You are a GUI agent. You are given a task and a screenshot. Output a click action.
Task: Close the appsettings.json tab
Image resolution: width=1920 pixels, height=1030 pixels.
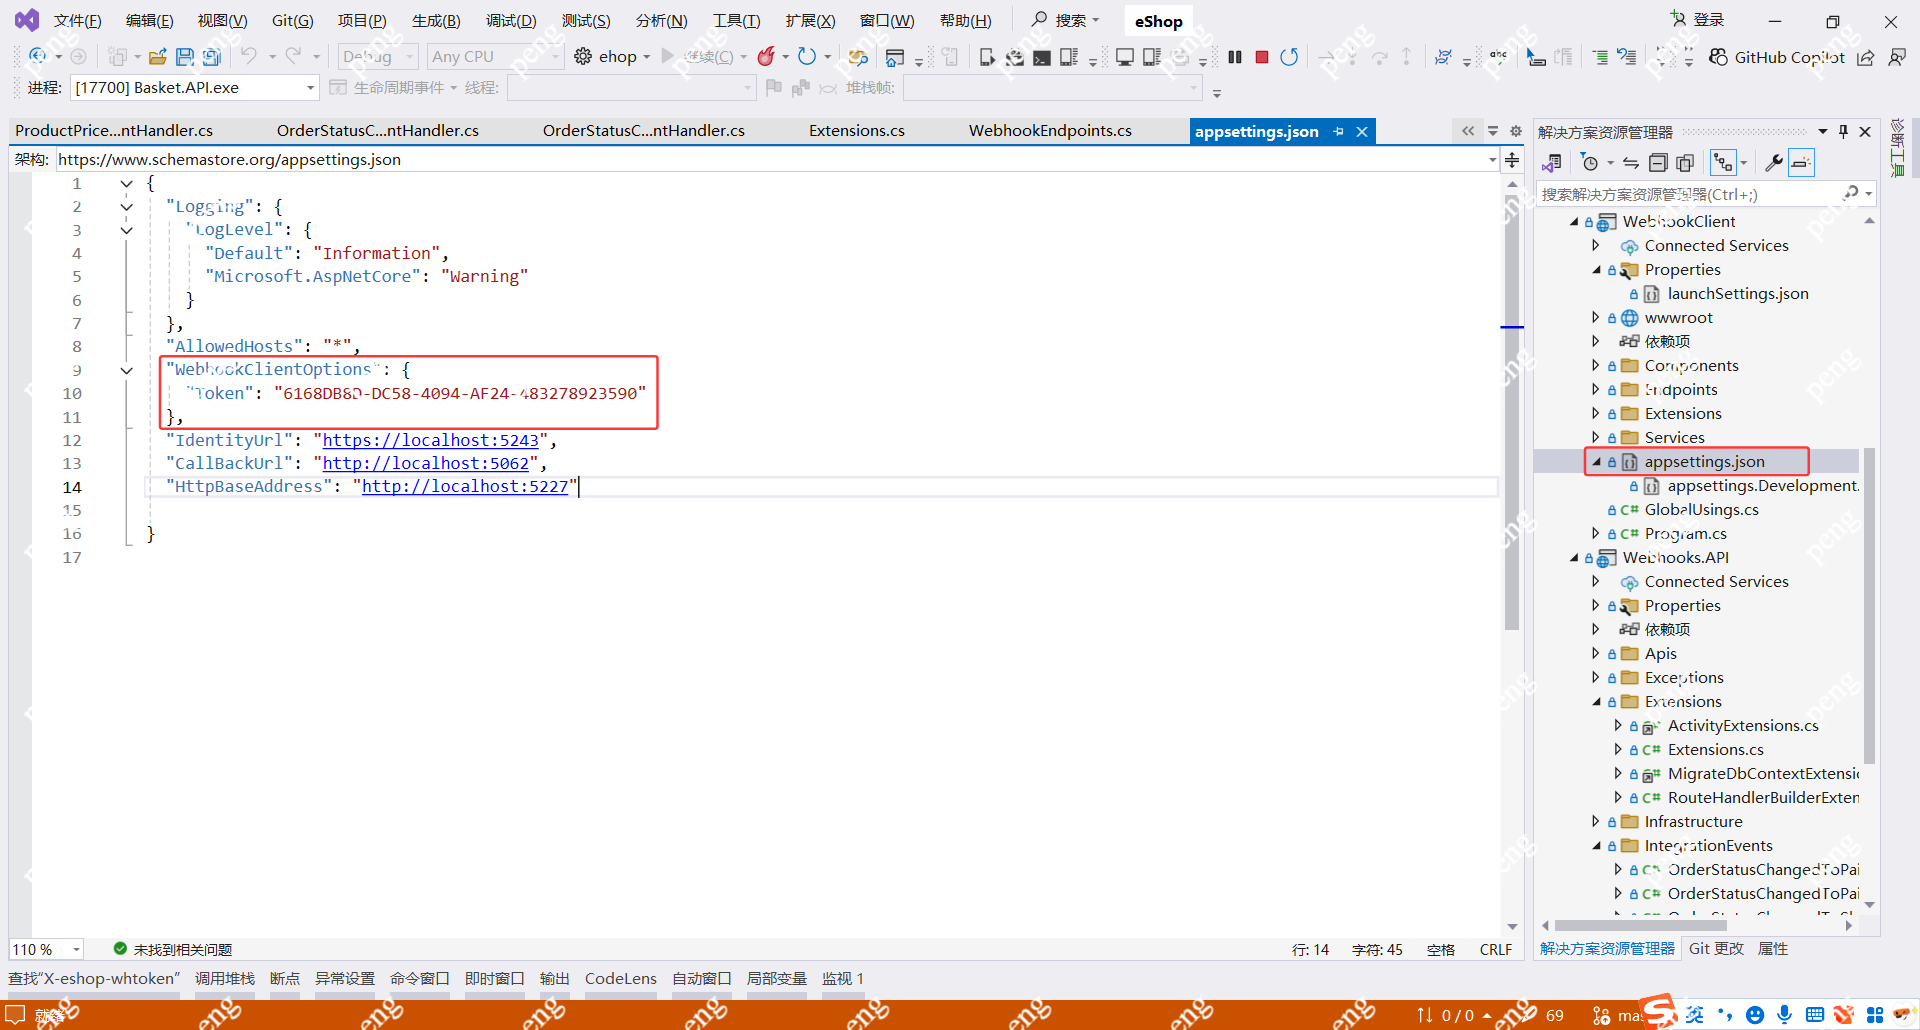(1362, 132)
